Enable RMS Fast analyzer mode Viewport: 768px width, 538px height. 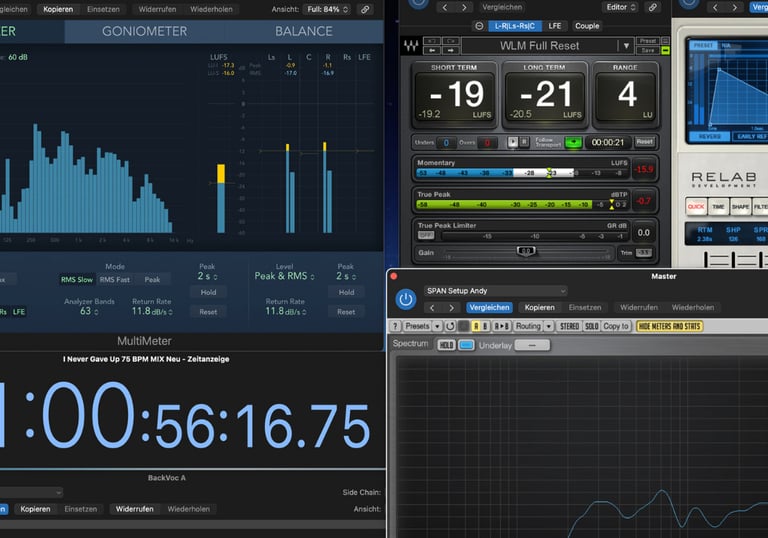point(115,280)
